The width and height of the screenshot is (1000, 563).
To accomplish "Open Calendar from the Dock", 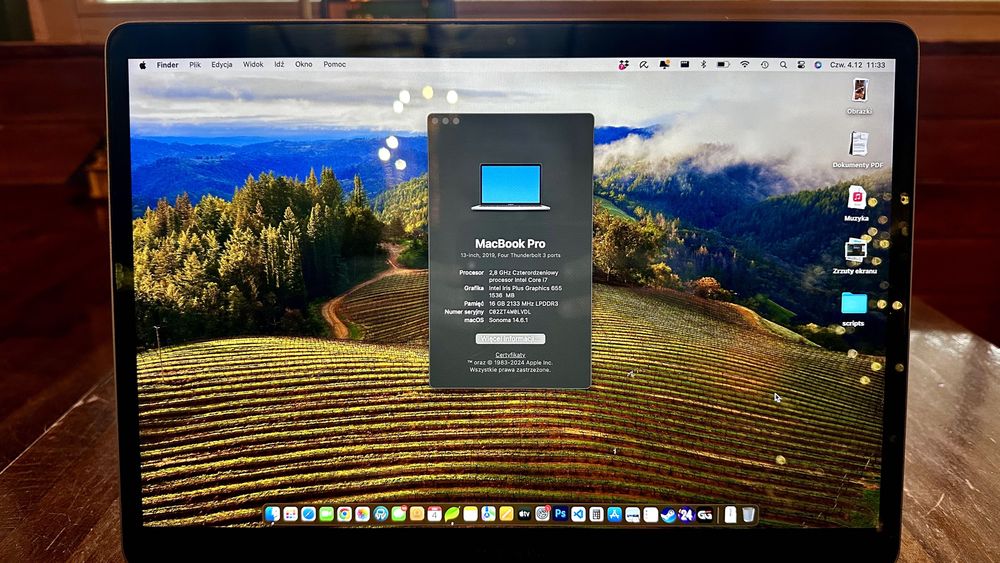I will [434, 513].
